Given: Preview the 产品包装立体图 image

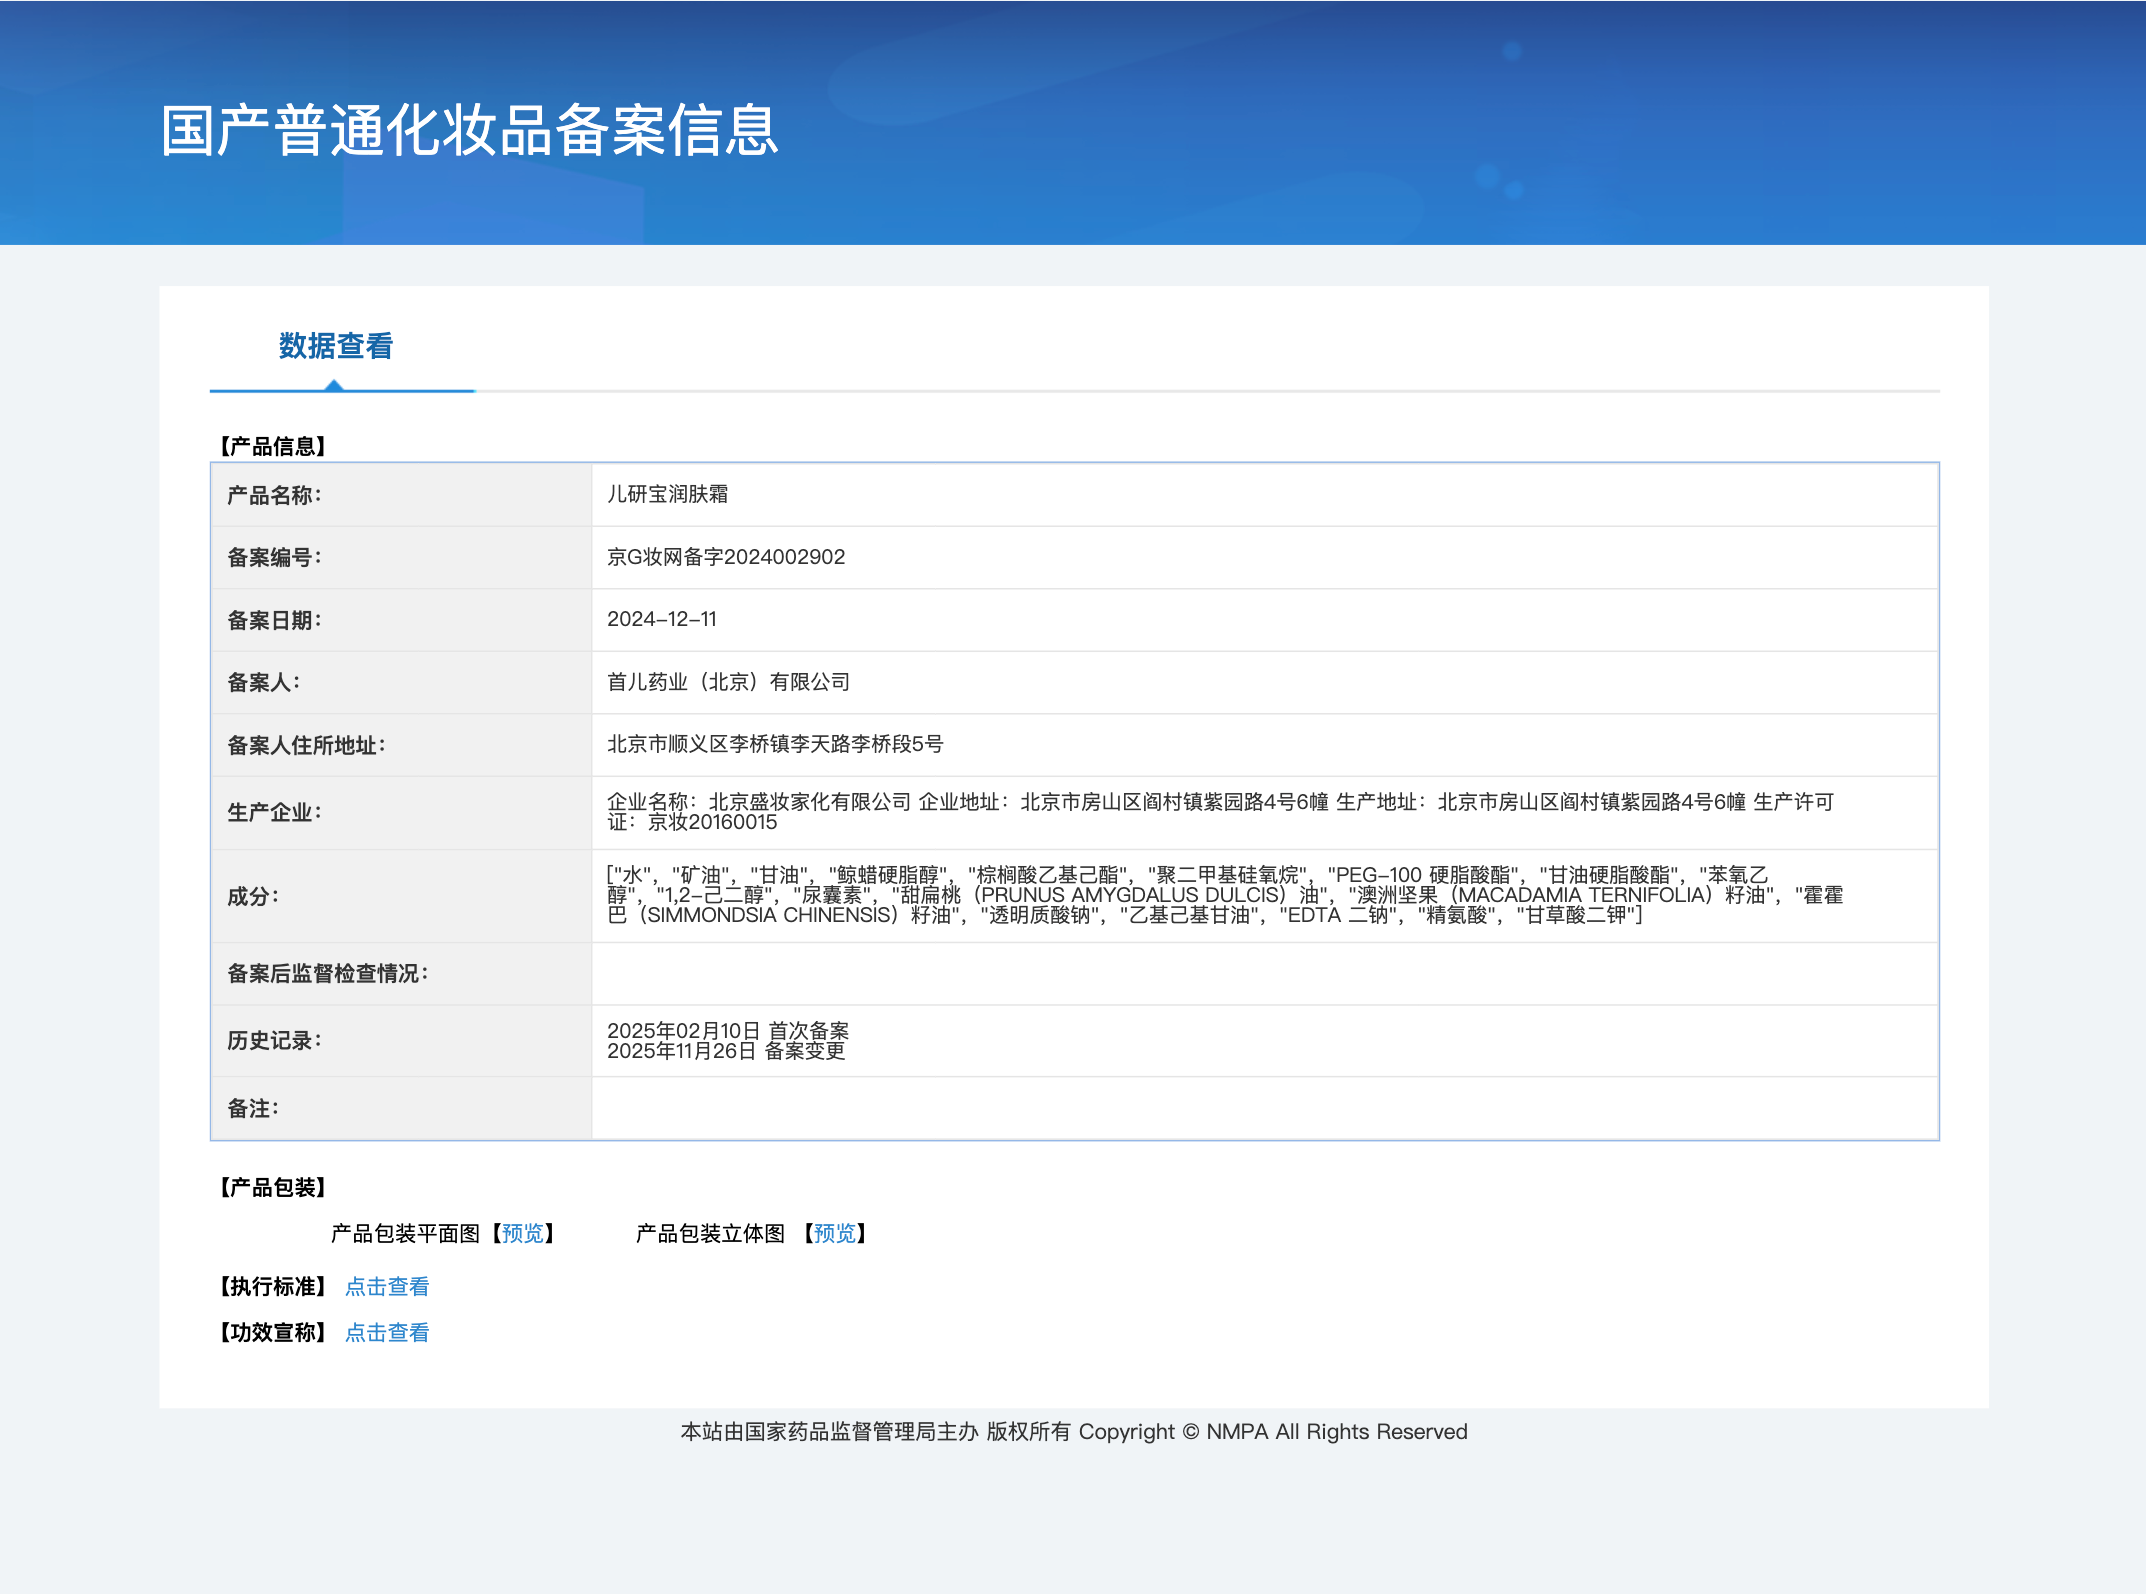Looking at the screenshot, I should pyautogui.click(x=835, y=1233).
